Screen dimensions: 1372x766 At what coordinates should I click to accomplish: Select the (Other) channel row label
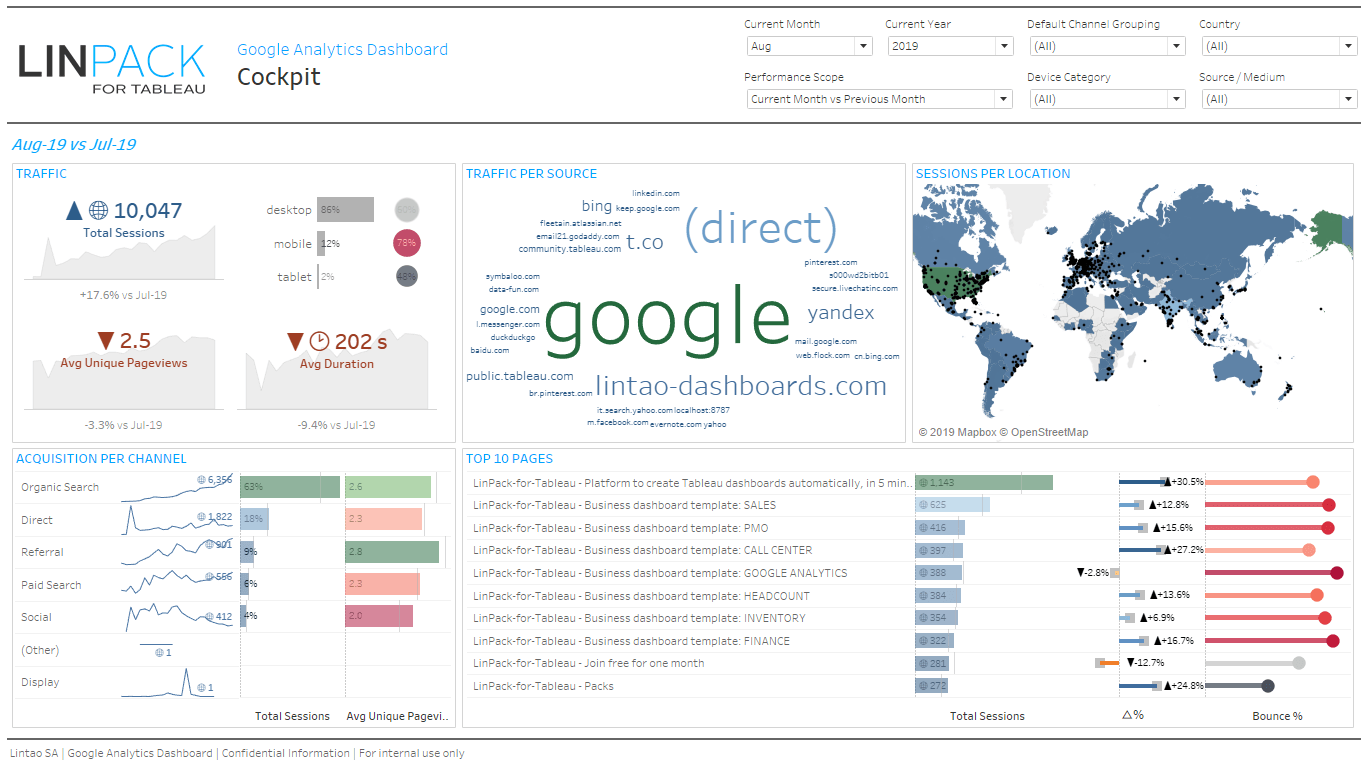pyautogui.click(x=40, y=650)
